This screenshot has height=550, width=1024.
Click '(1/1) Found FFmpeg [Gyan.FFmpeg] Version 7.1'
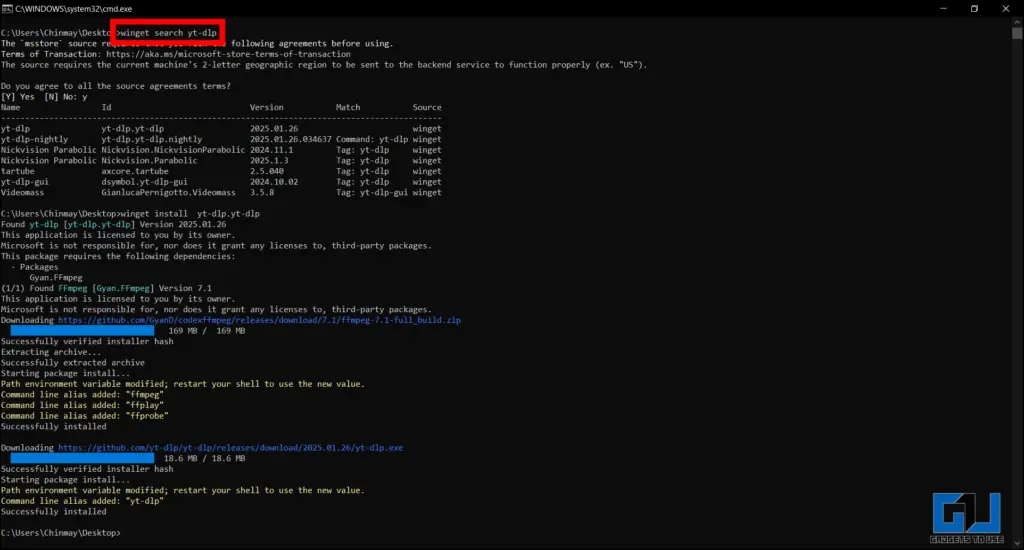(106, 288)
